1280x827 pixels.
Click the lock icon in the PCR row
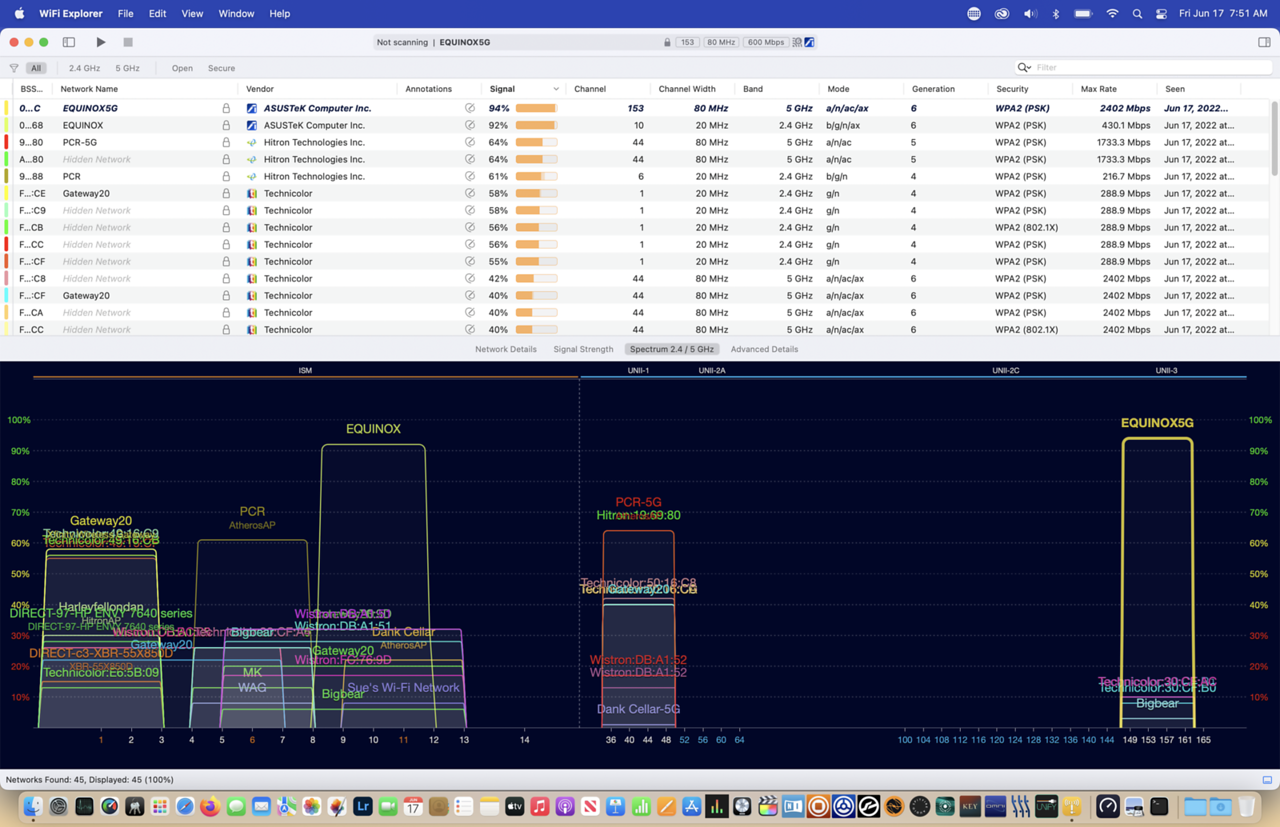point(226,176)
